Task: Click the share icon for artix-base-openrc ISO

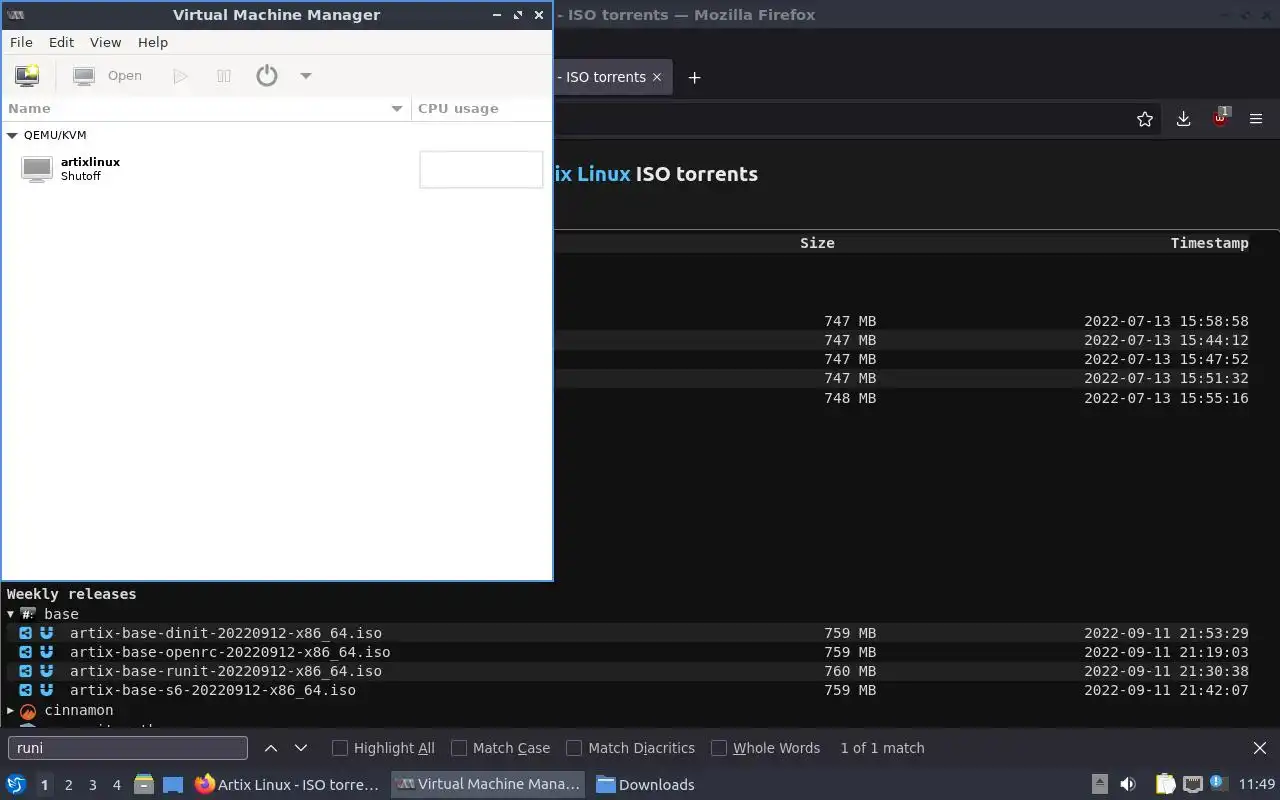Action: pos(26,652)
